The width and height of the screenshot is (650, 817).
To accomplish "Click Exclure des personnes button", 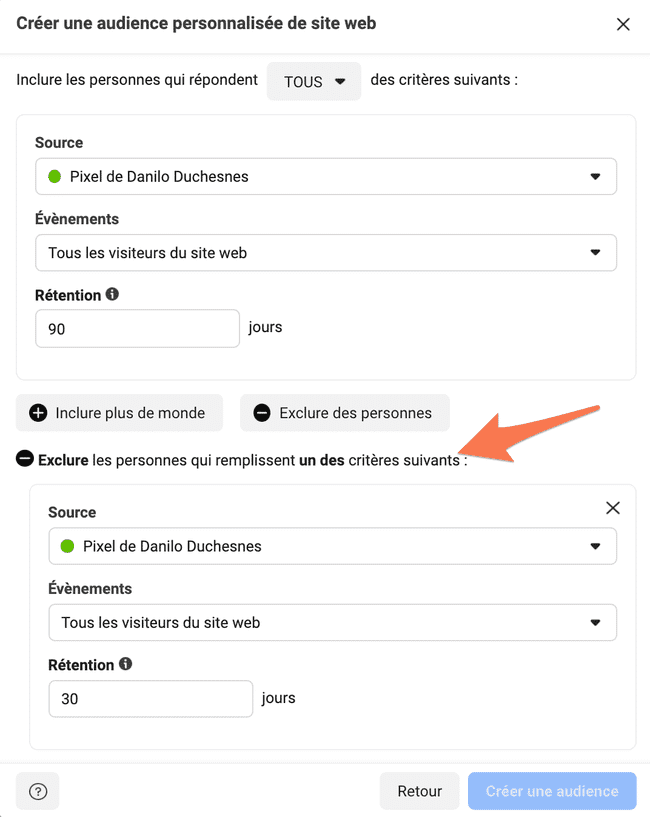I will tap(345, 413).
